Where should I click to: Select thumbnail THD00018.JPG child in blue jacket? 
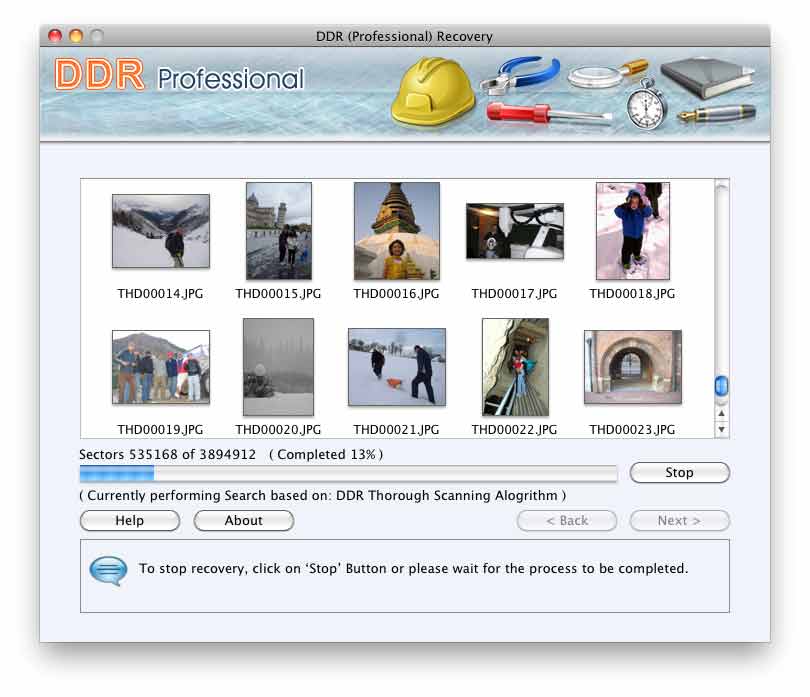633,231
